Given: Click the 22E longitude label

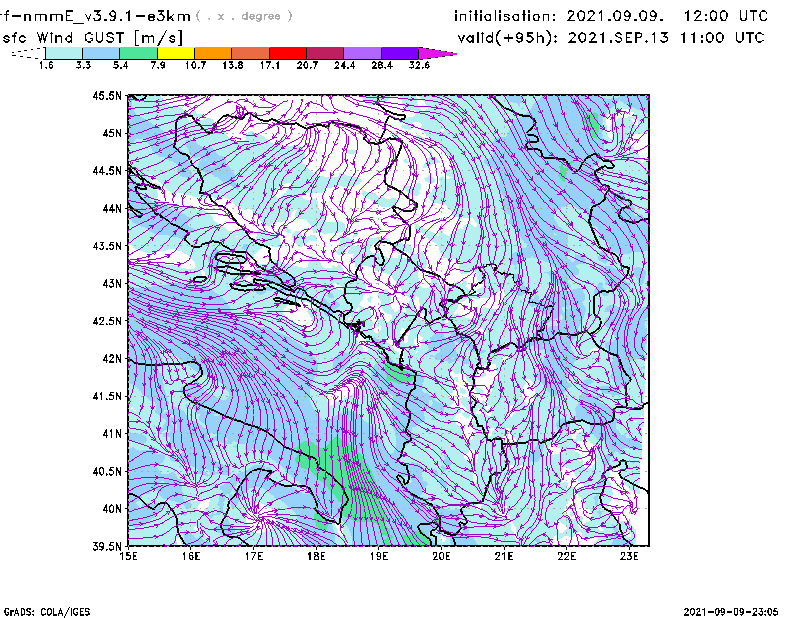Looking at the screenshot, I should click(567, 556).
